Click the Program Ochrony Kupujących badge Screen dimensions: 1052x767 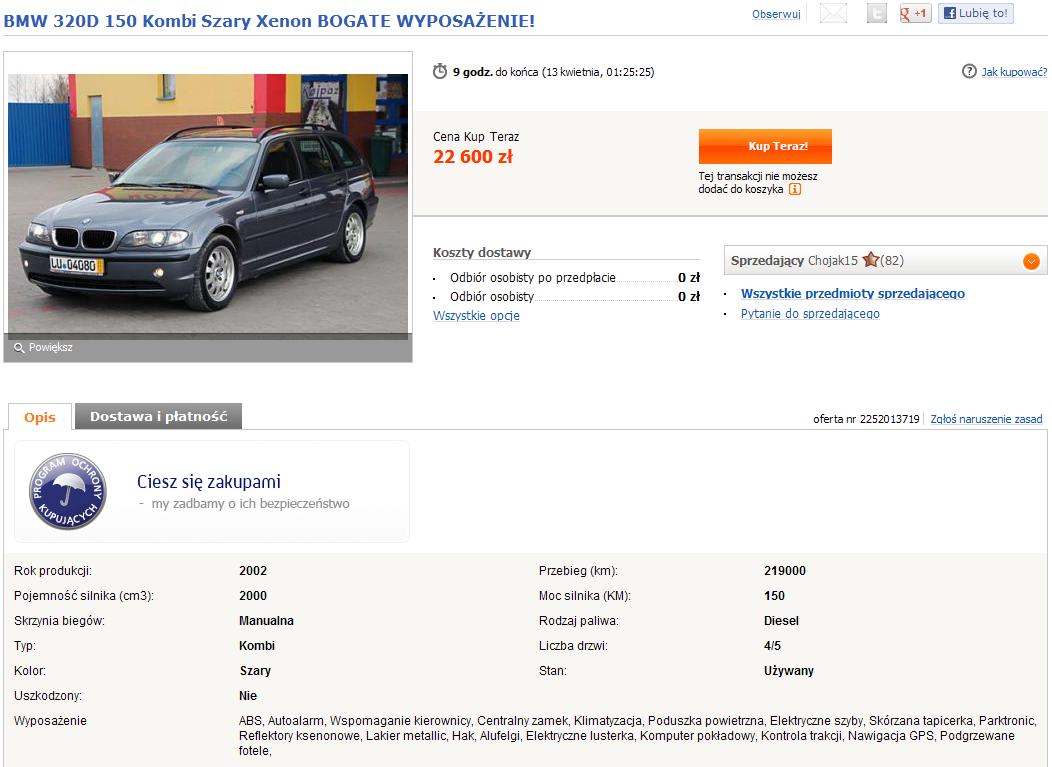click(67, 491)
